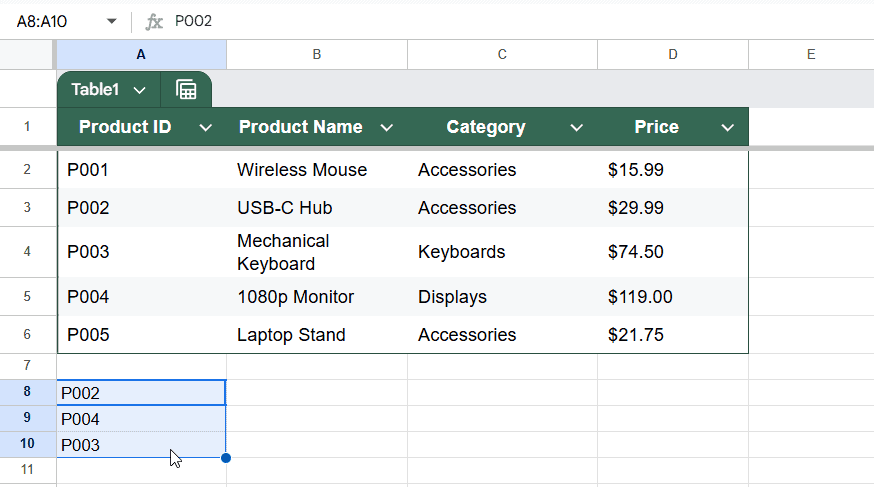The width and height of the screenshot is (874, 487).
Task: Select cell containing P005
Action: 142,334
